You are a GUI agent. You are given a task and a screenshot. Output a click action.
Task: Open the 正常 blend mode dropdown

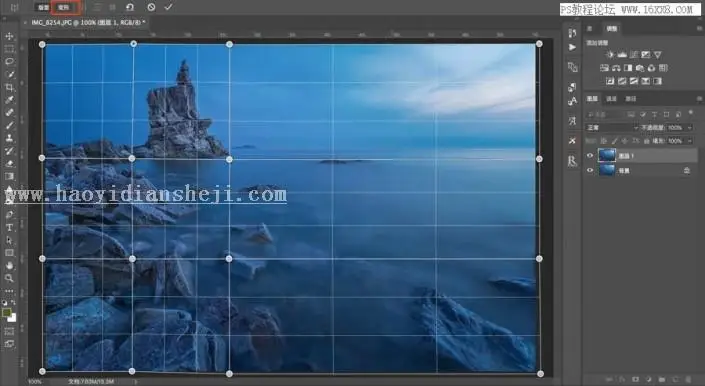[x=612, y=128]
